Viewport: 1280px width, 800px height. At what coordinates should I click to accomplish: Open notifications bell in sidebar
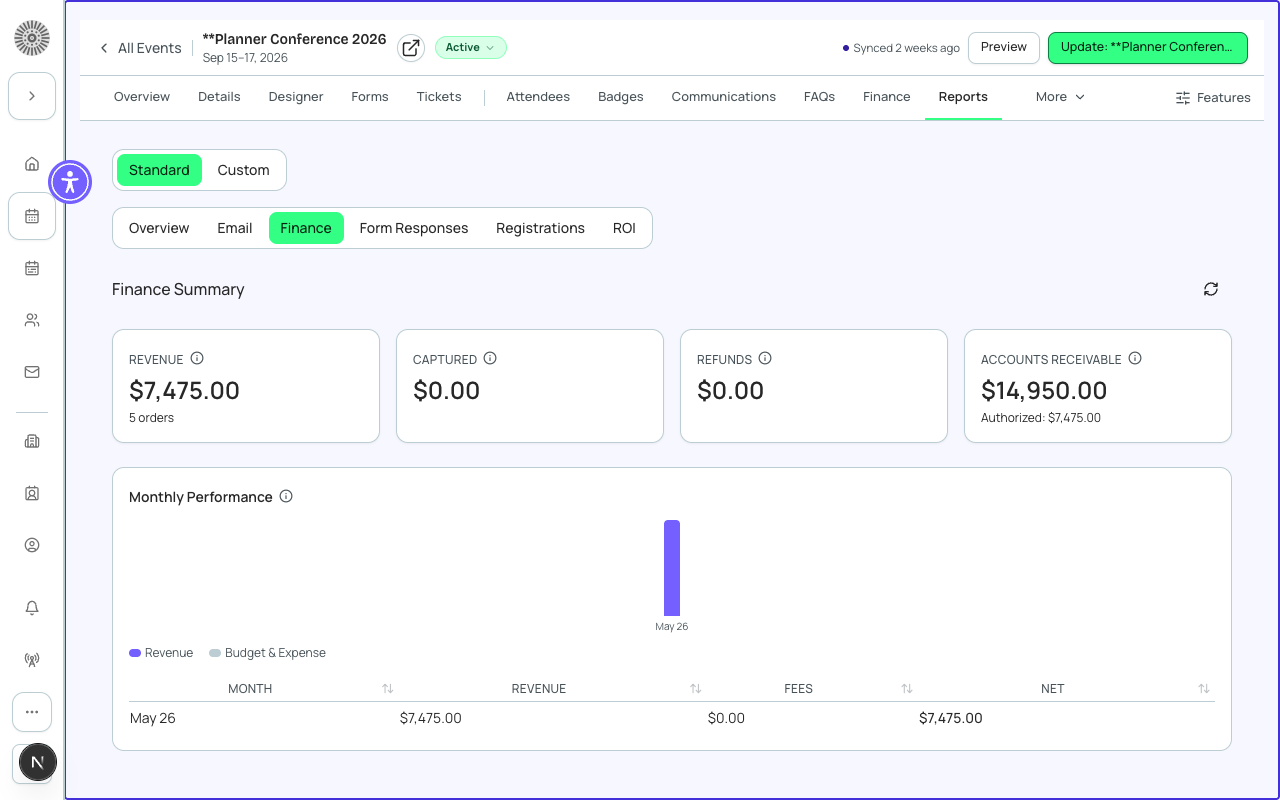point(32,608)
